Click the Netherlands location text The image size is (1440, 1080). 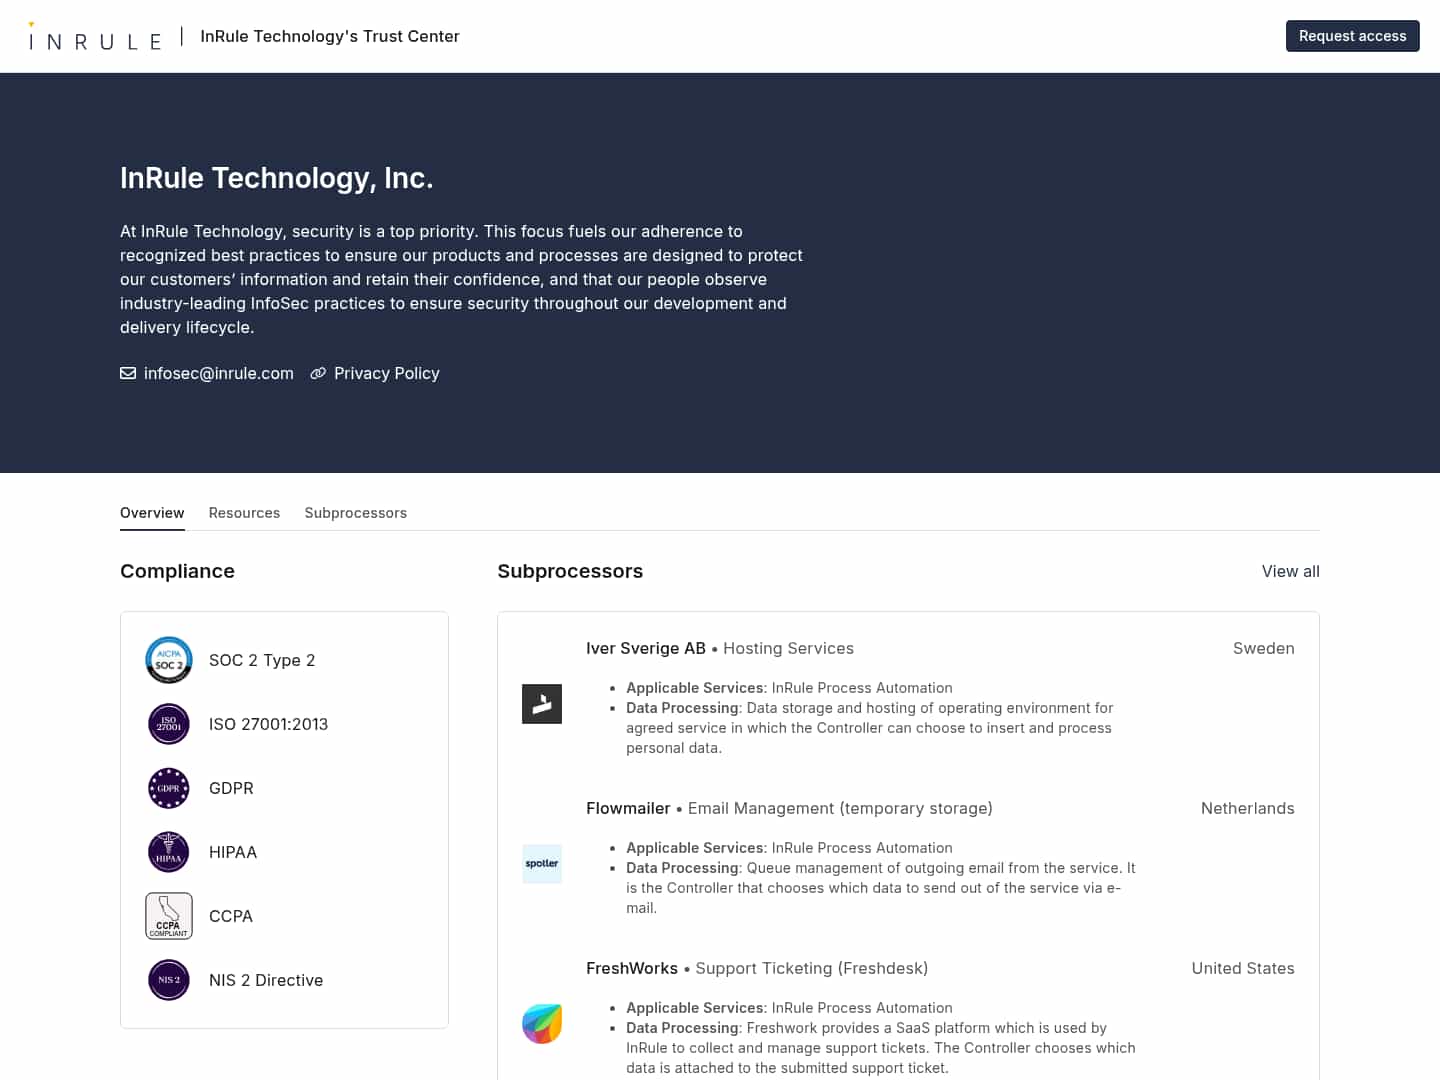click(x=1248, y=808)
